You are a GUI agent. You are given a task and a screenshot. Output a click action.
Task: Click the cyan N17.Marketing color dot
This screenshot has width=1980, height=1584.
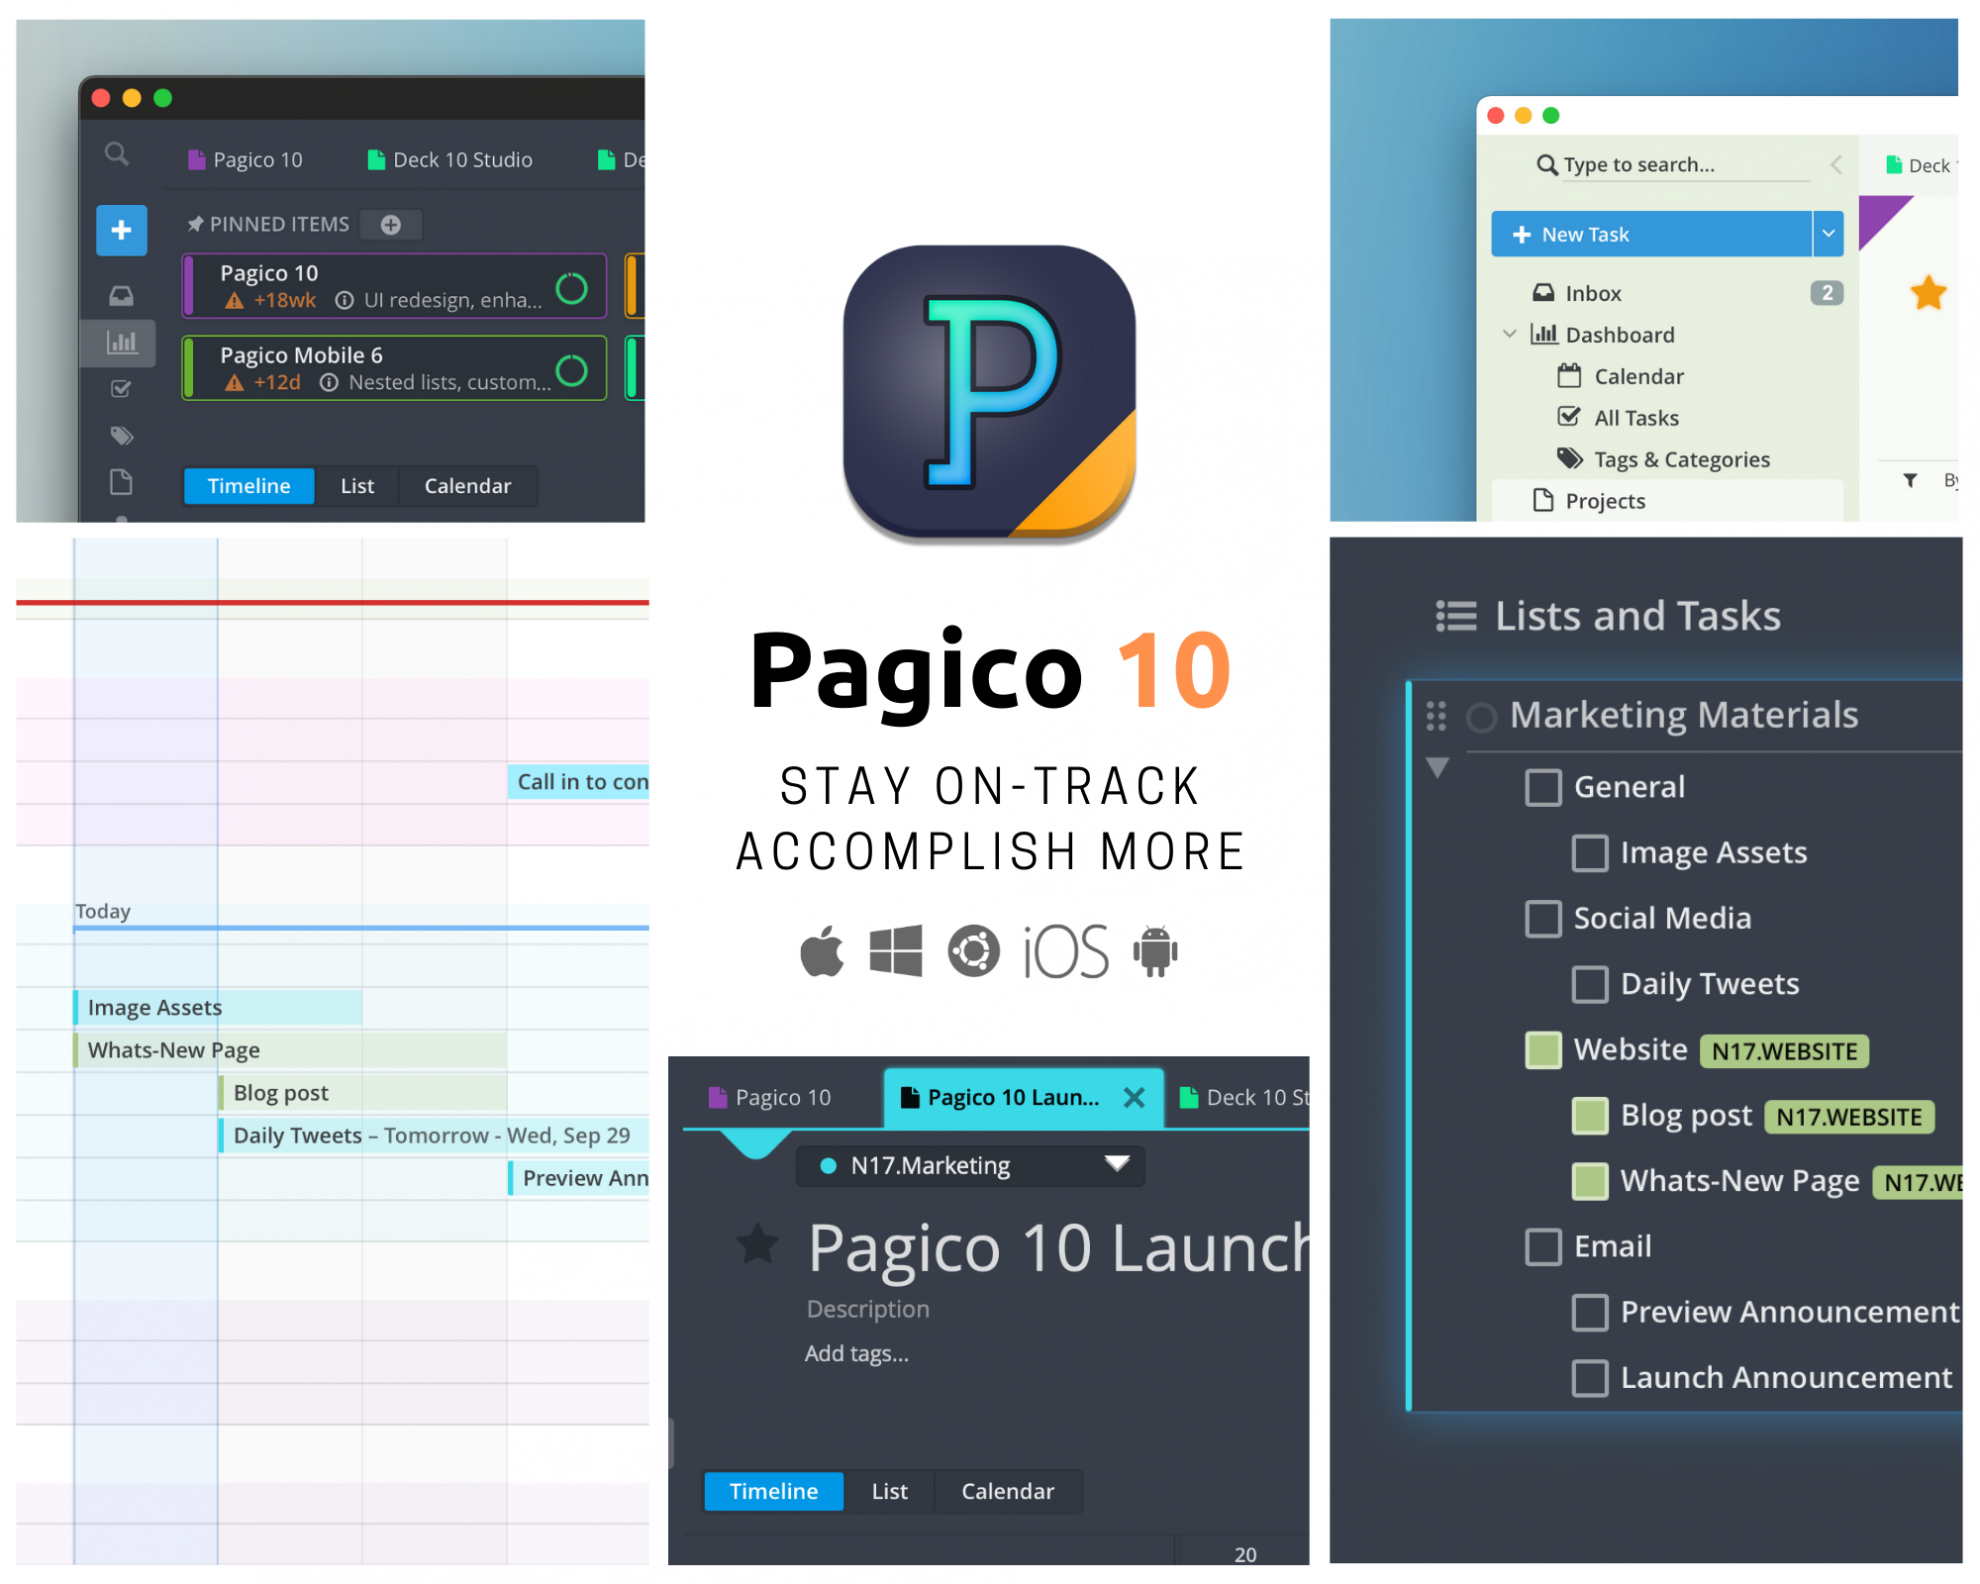point(827,1165)
